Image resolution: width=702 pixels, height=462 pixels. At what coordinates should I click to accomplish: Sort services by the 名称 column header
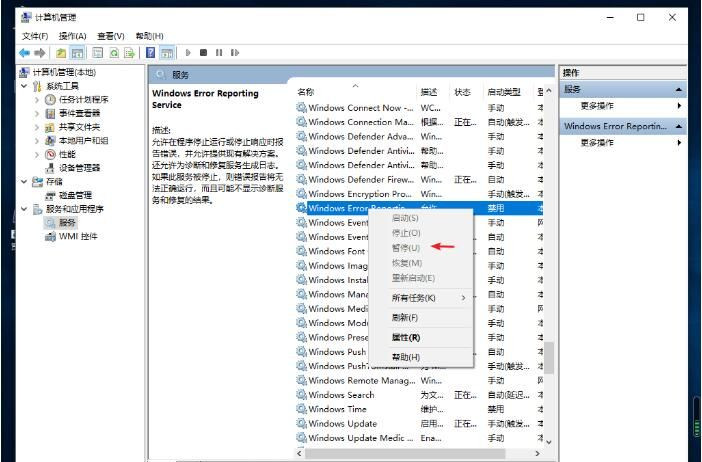[x=306, y=92]
